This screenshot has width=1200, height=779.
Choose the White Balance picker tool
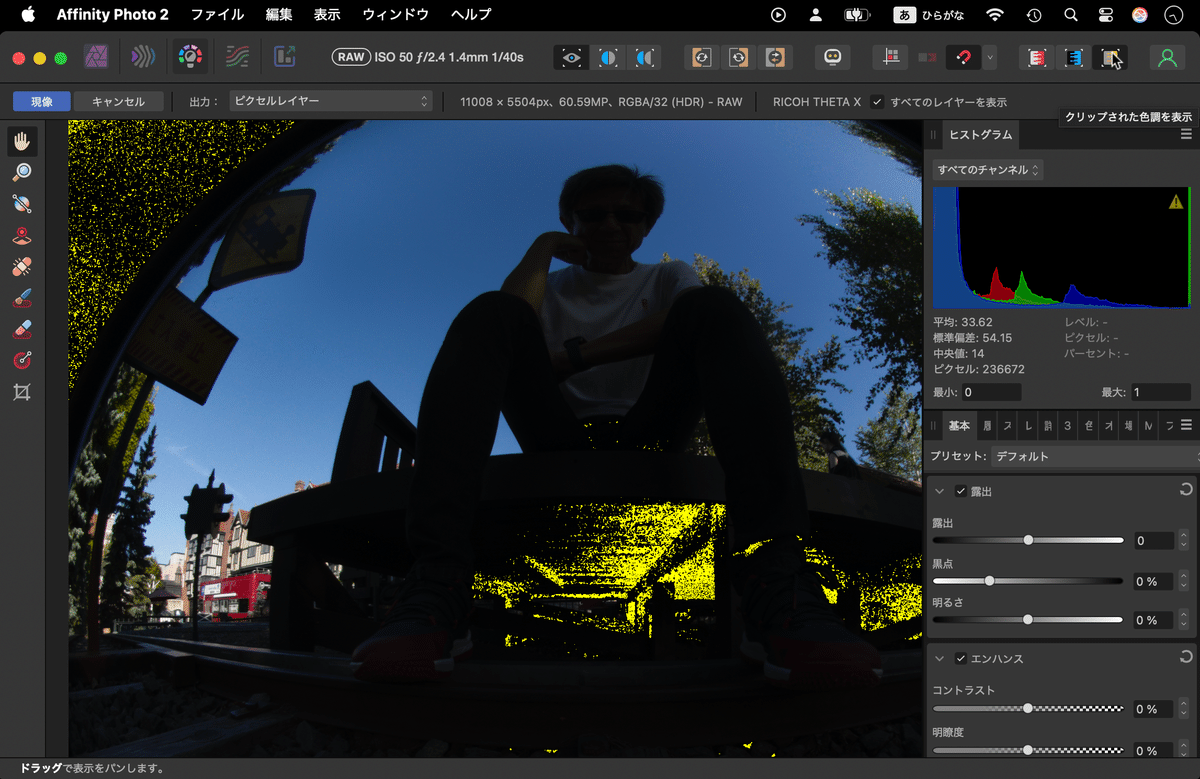(x=23, y=203)
